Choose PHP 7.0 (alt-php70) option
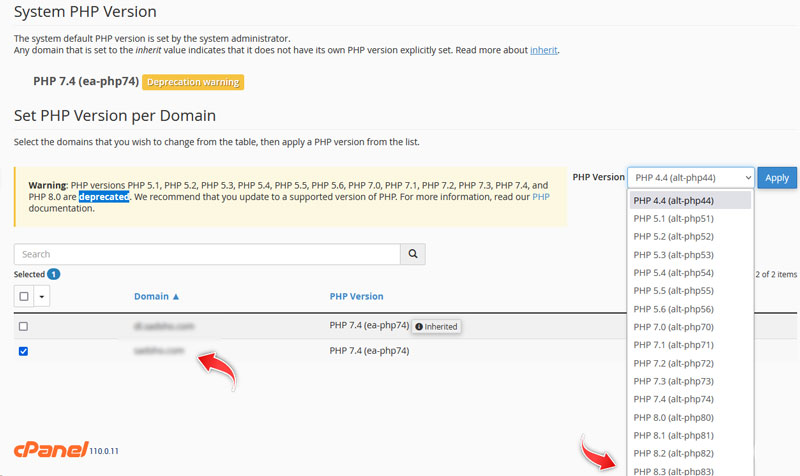 [x=690, y=327]
